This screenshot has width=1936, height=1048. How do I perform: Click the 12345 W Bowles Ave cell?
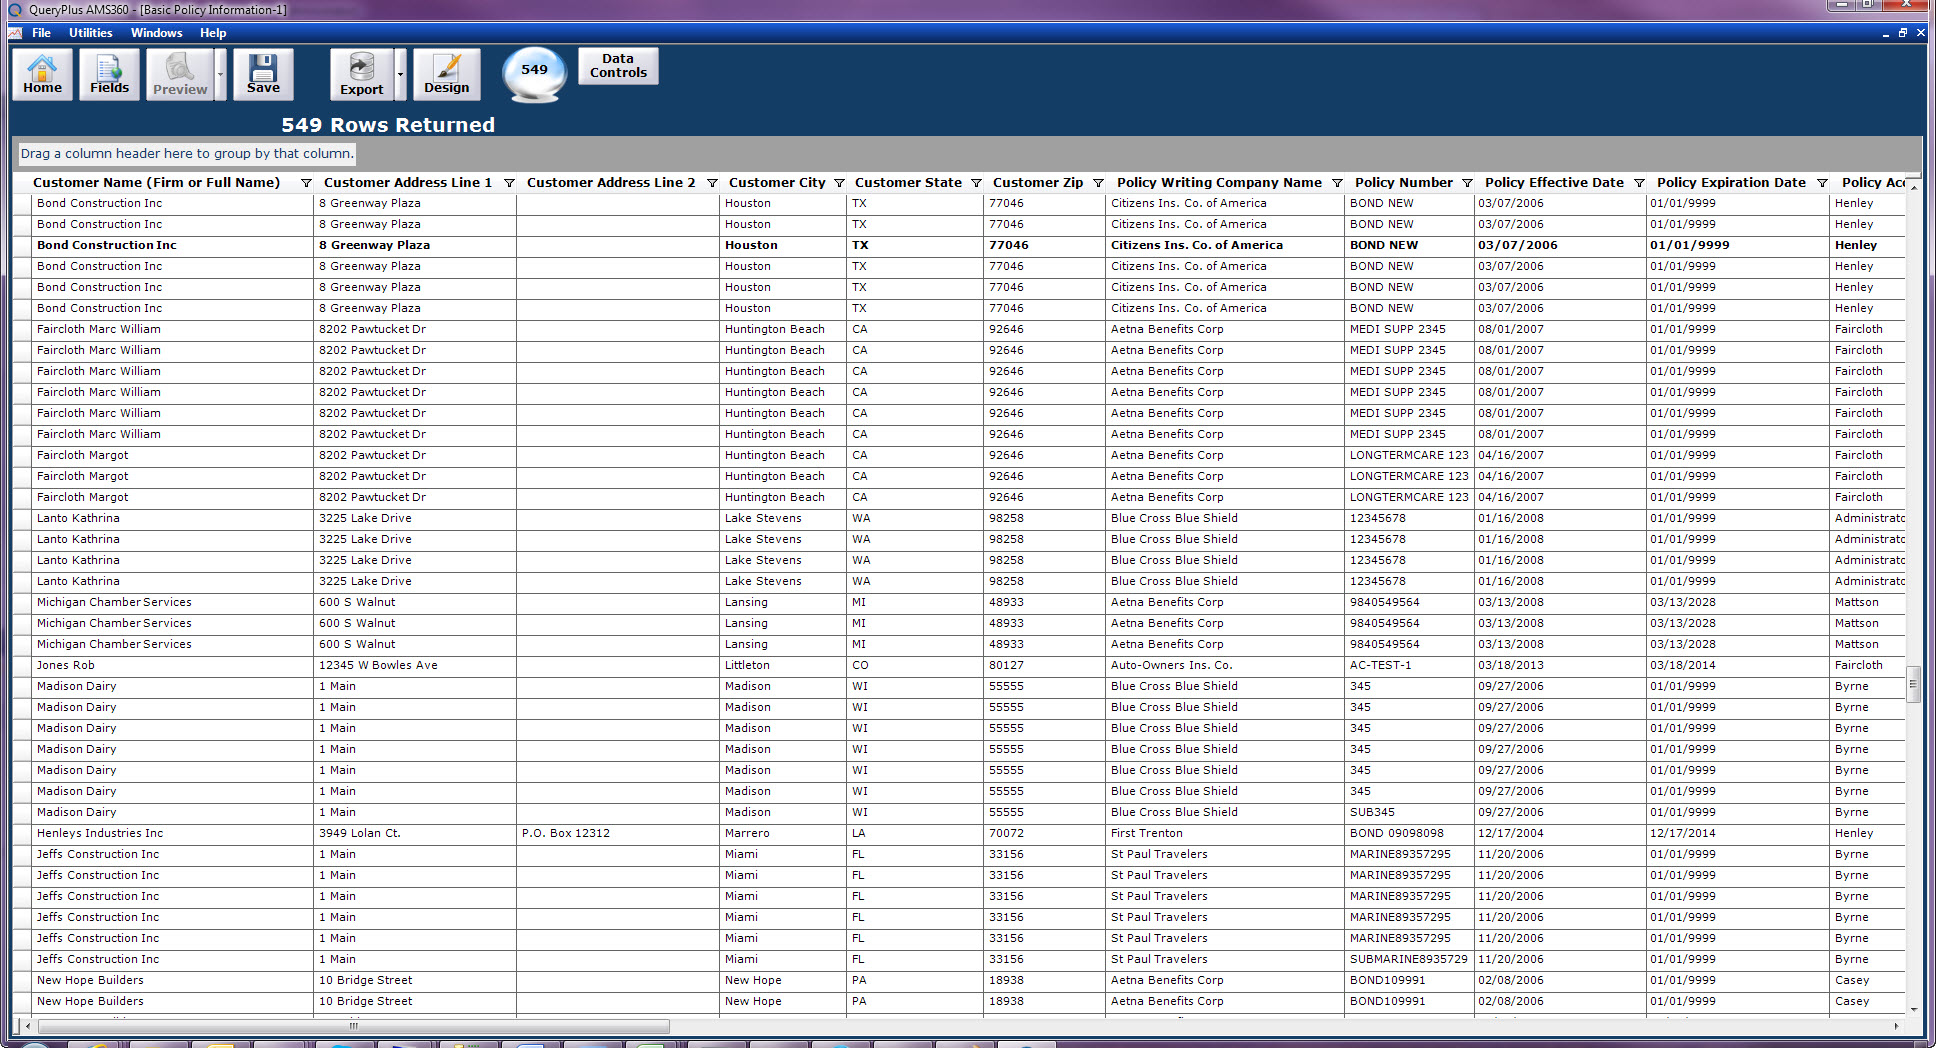(x=415, y=665)
